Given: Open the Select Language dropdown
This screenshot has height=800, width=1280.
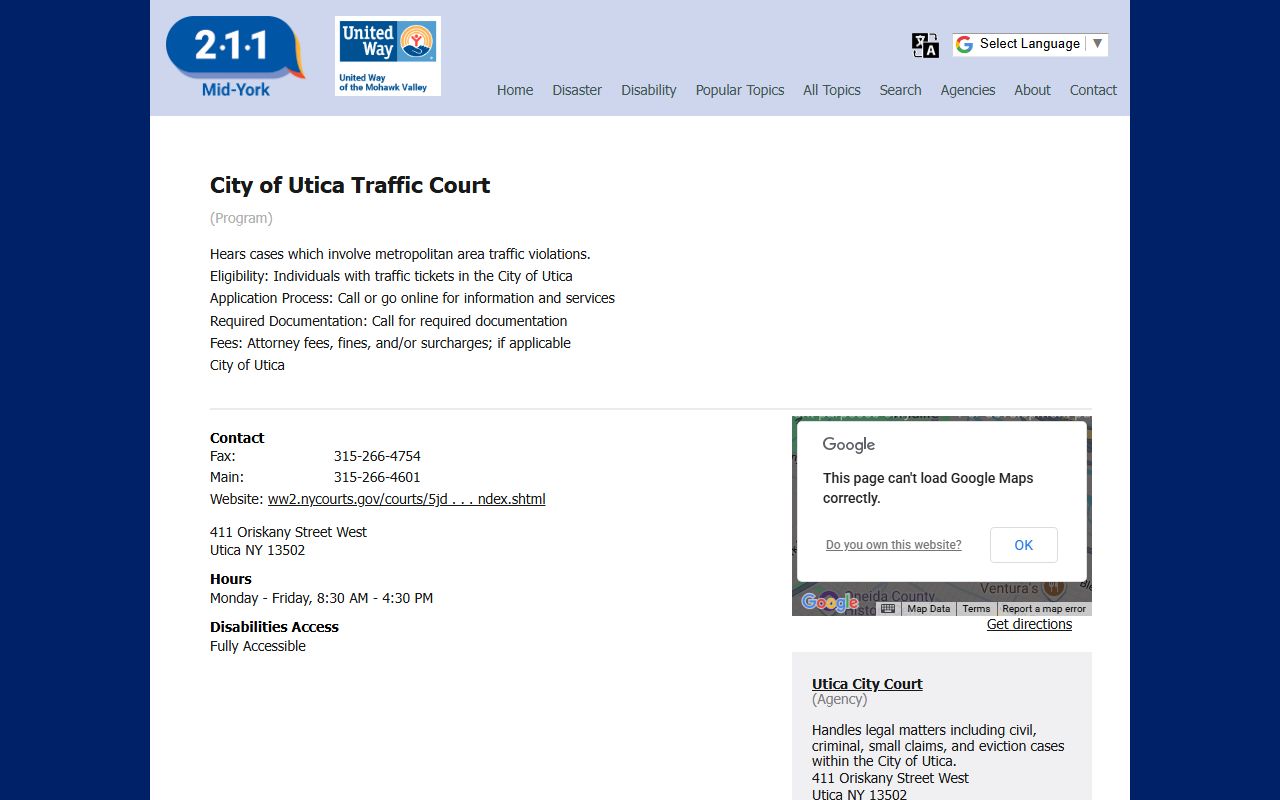Looking at the screenshot, I should pos(1030,44).
